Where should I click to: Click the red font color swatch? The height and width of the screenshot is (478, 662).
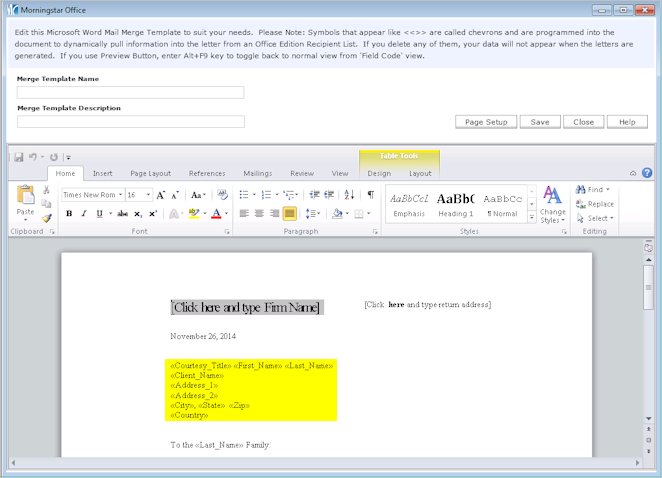(217, 214)
